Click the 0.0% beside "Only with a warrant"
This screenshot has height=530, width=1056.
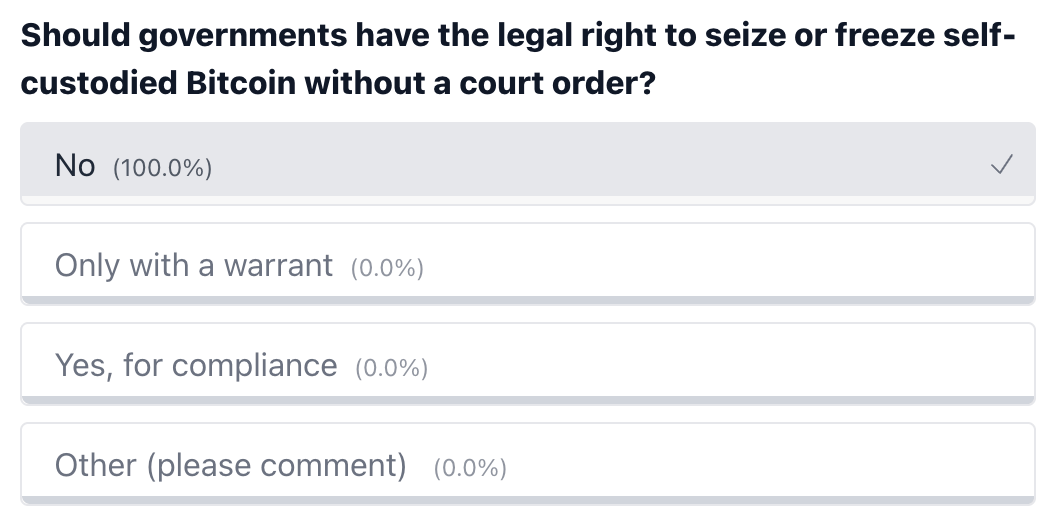pyautogui.click(x=387, y=268)
